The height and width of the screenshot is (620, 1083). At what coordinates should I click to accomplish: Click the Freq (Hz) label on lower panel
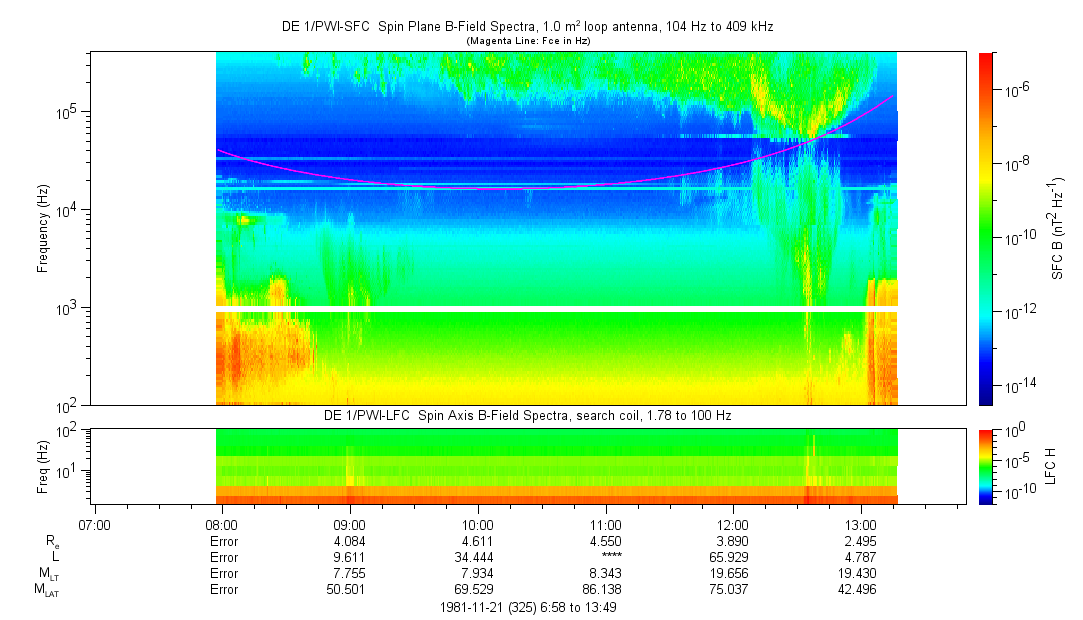coord(43,465)
